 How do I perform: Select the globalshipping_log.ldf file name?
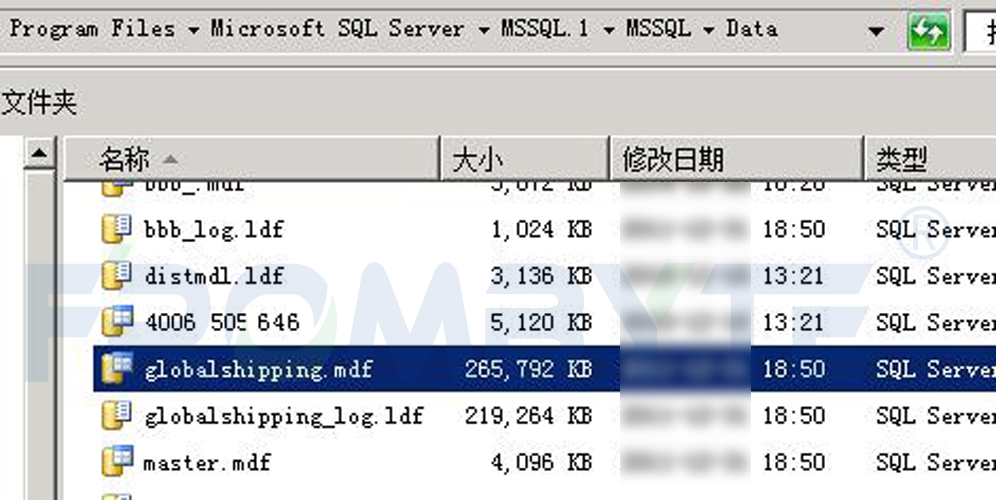pyautogui.click(x=283, y=416)
